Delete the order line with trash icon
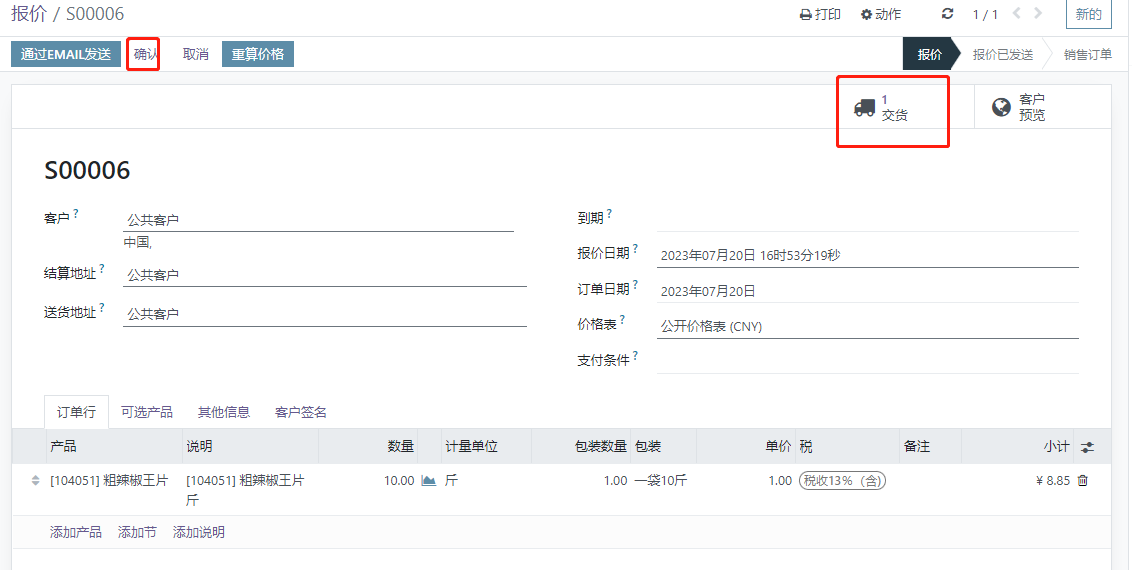 coord(1082,481)
